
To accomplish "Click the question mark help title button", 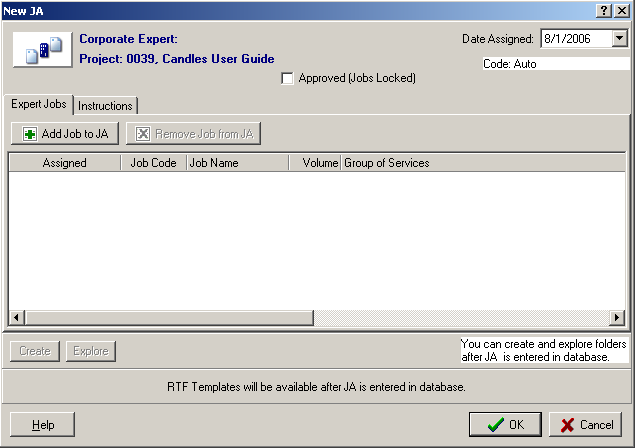I will 604,9.
